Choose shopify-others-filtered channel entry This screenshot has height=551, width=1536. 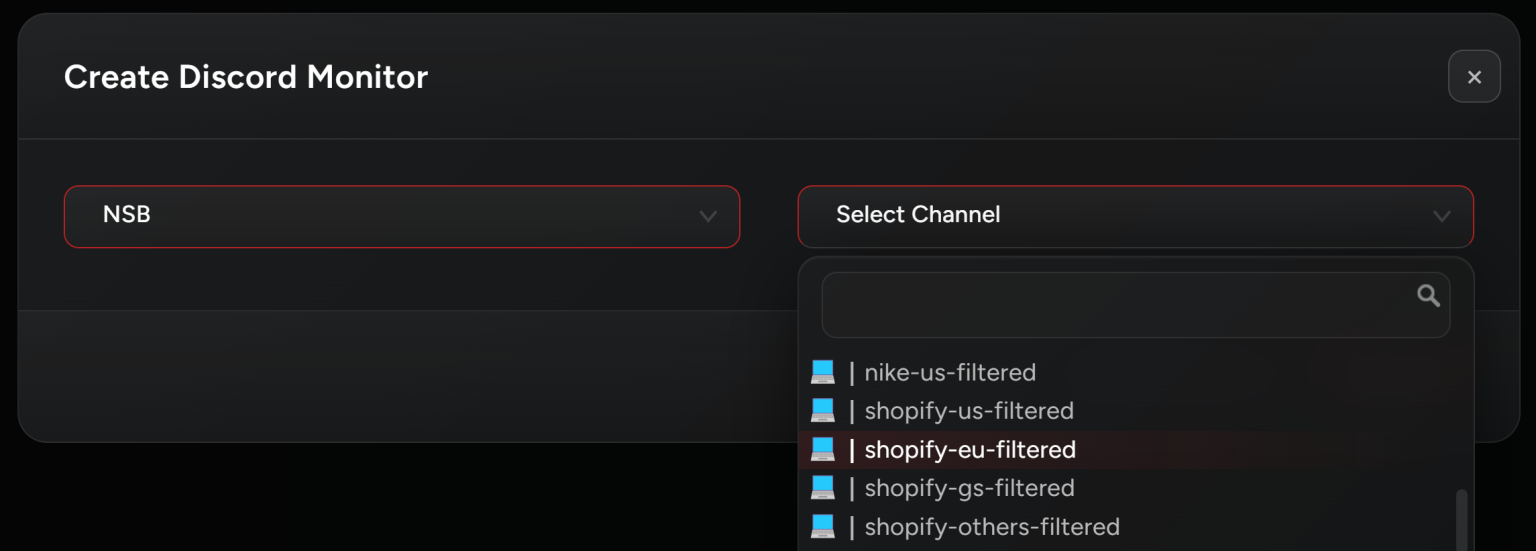point(991,526)
